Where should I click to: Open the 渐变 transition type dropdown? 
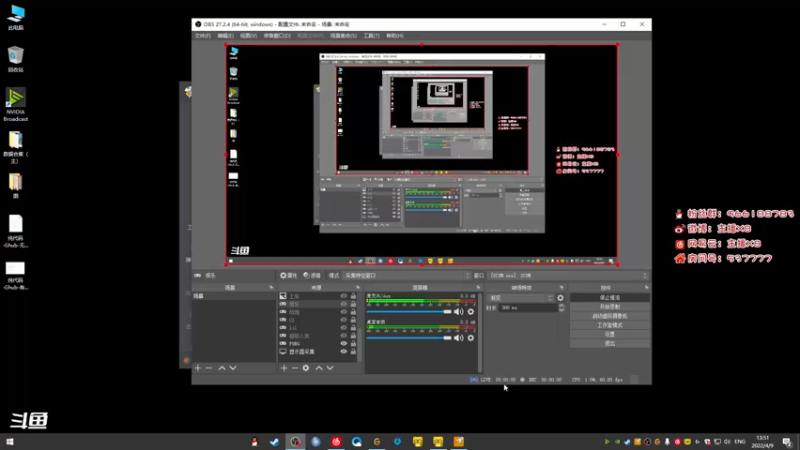point(520,298)
